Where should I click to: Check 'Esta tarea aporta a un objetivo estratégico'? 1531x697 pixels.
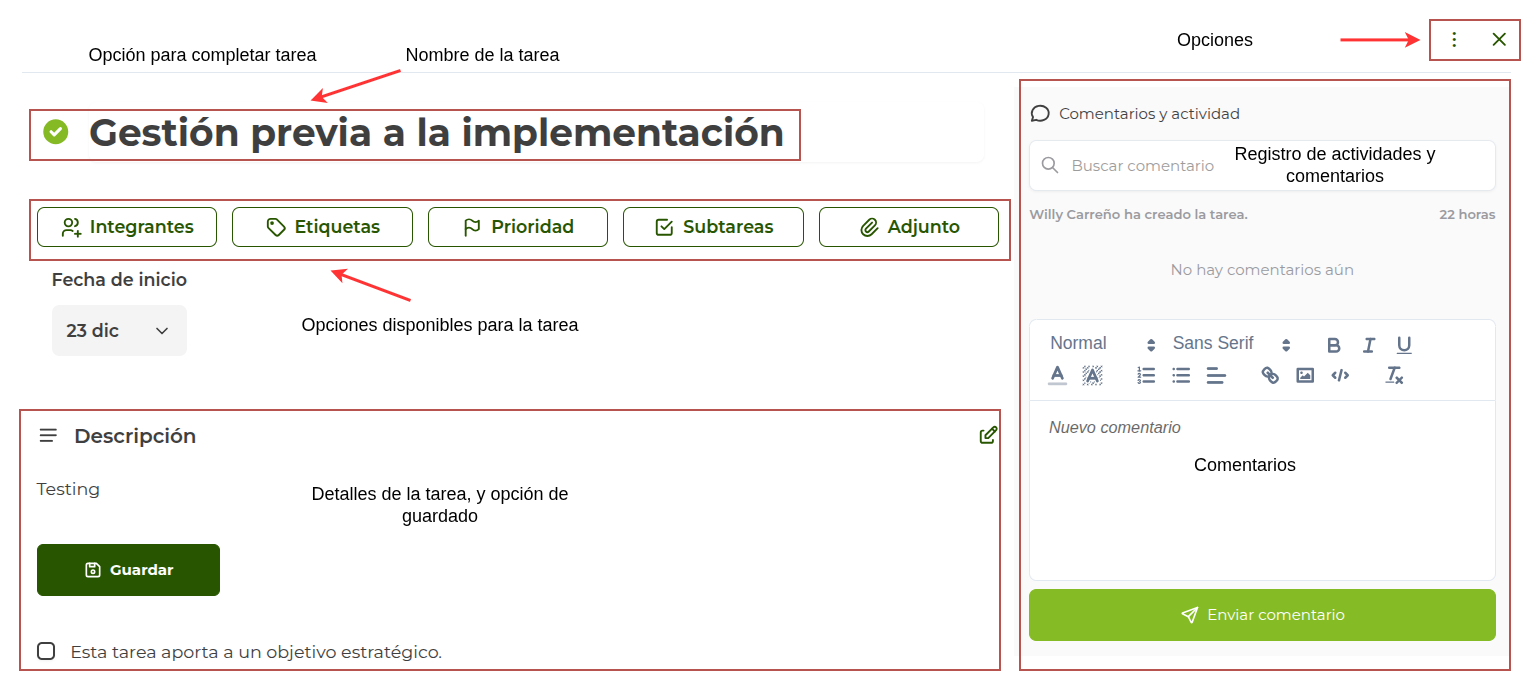(46, 651)
